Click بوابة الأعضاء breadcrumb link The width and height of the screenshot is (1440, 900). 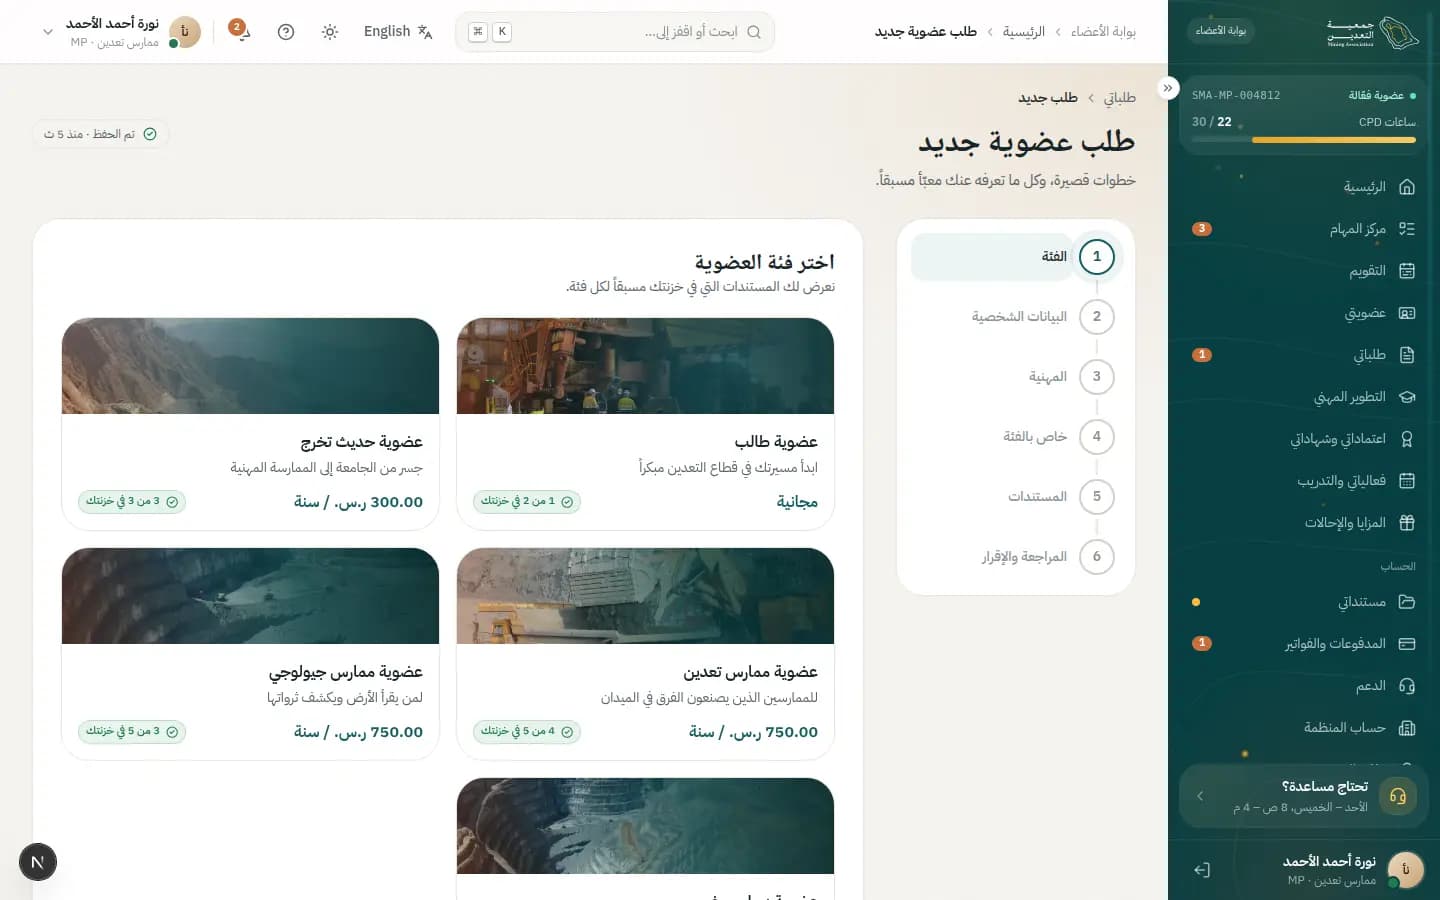pos(1103,32)
